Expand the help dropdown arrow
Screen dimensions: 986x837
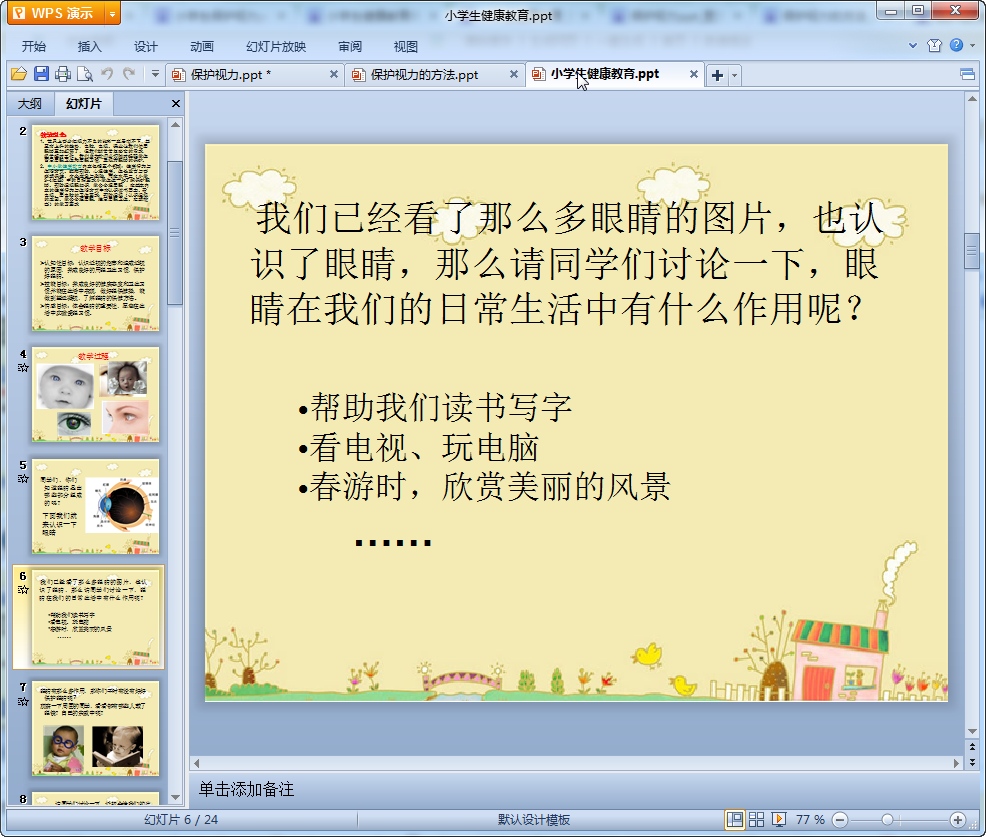pos(972,45)
